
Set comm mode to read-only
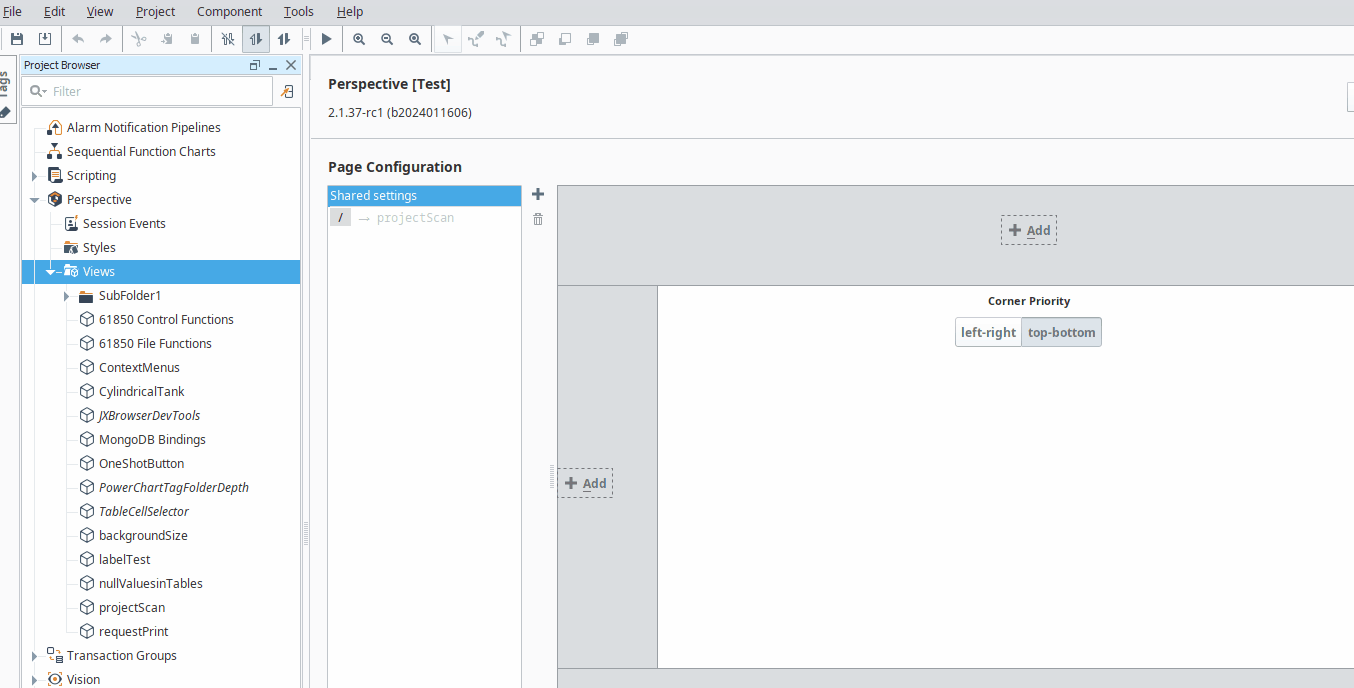256,39
